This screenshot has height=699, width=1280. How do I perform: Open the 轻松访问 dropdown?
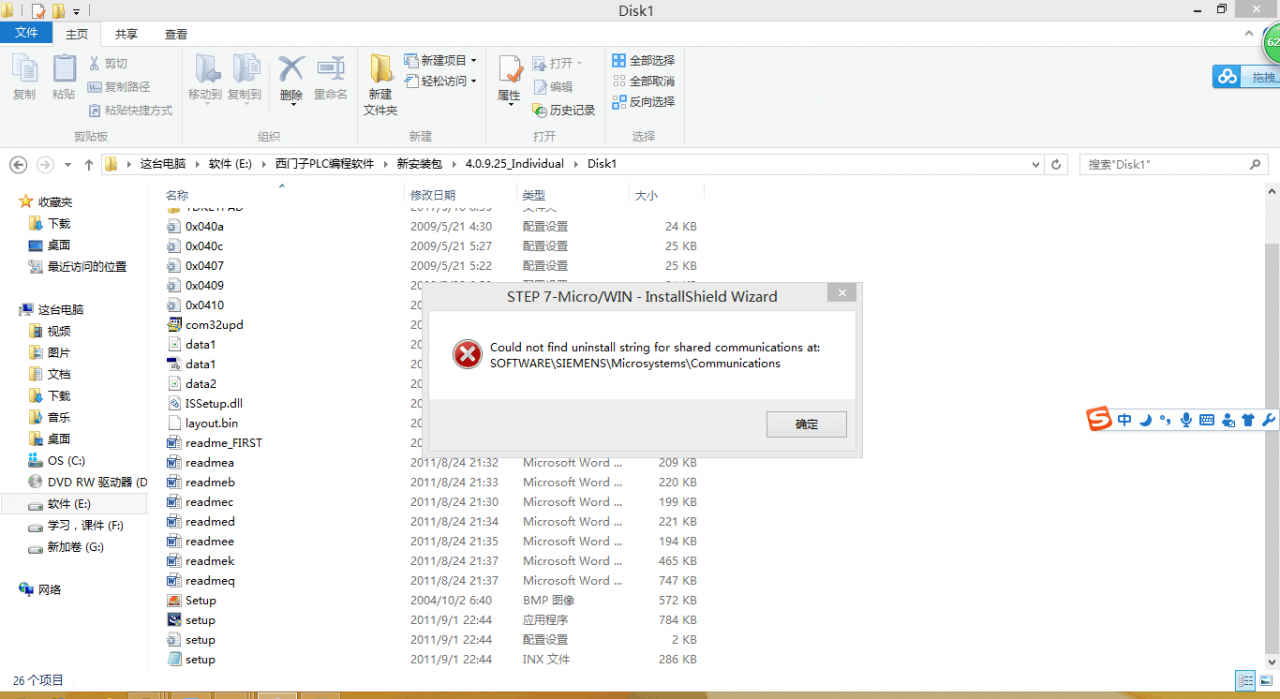pyautogui.click(x=440, y=81)
